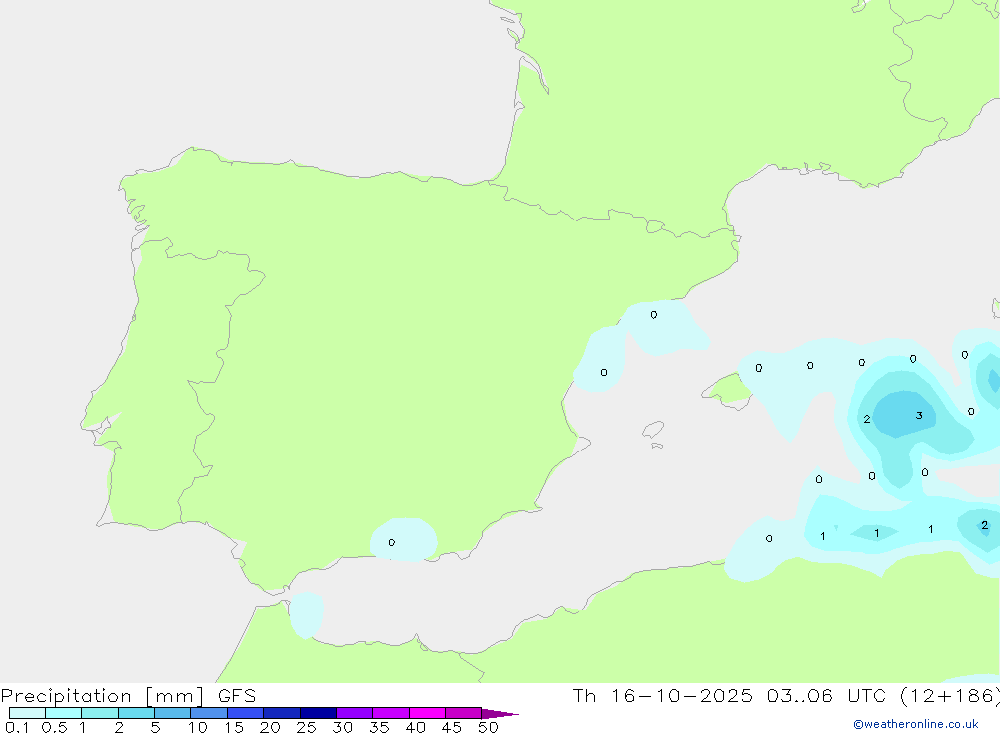Click the legend label '25'
1000x733 pixels.
coord(306,727)
